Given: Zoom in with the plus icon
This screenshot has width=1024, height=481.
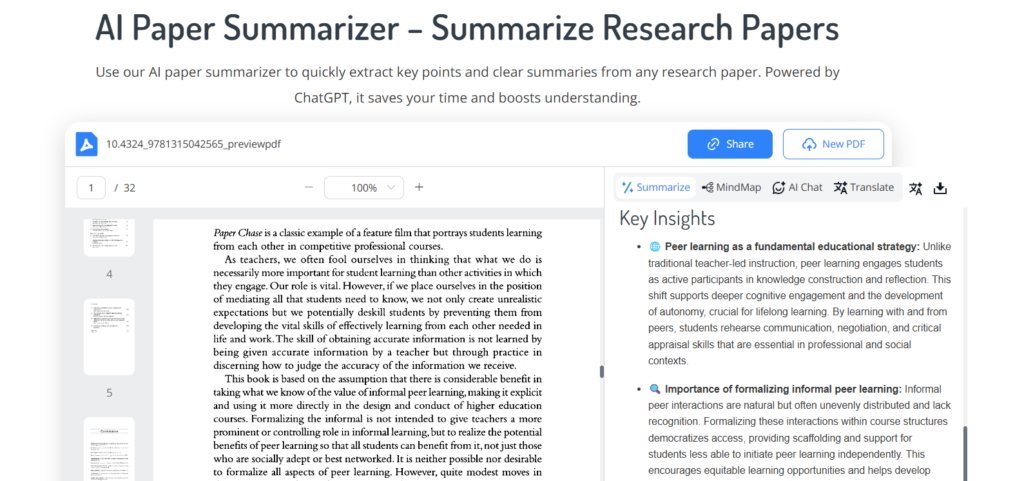Looking at the screenshot, I should click(419, 187).
